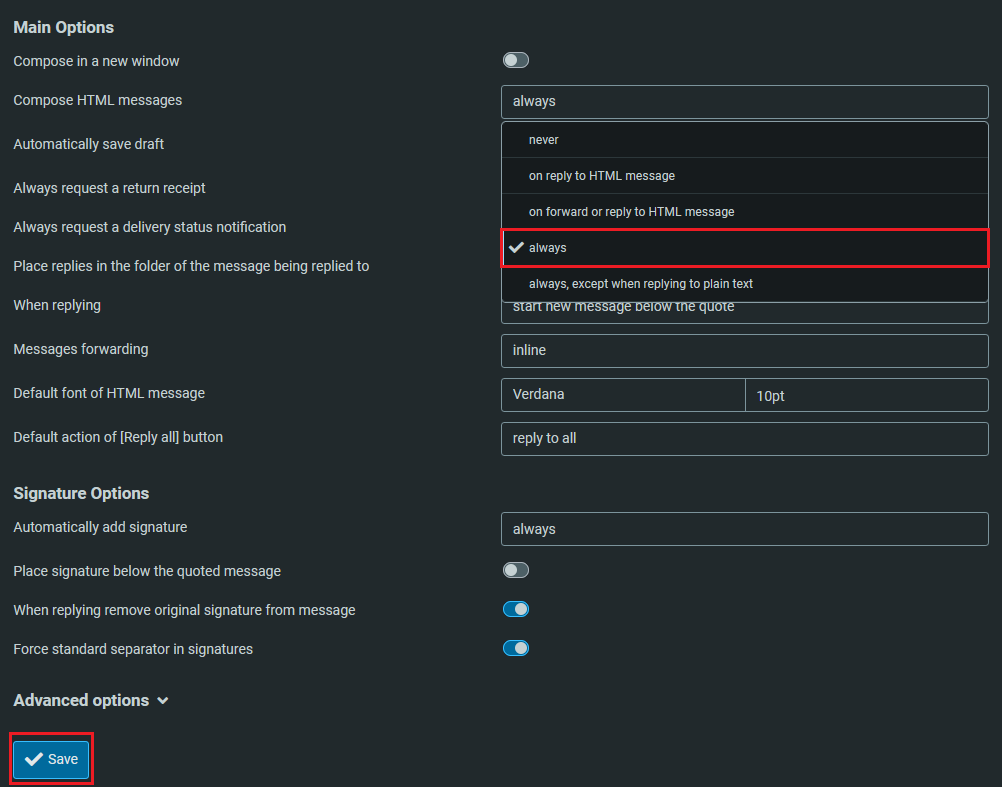Viewport: 1002px width, 787px height.
Task: Click the Save button
Action: click(52, 760)
